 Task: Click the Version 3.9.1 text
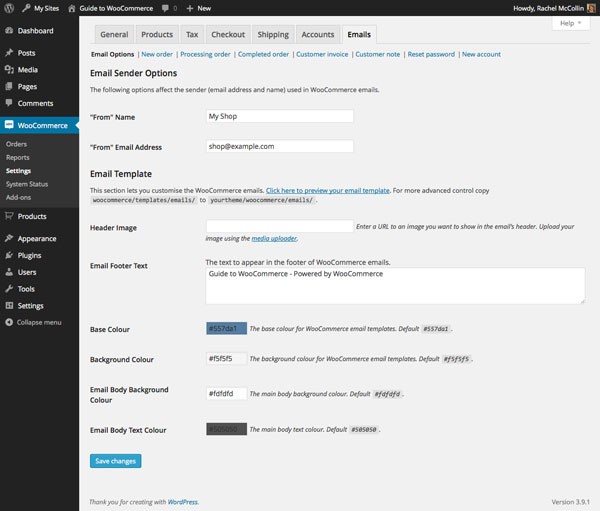[x=571, y=502]
